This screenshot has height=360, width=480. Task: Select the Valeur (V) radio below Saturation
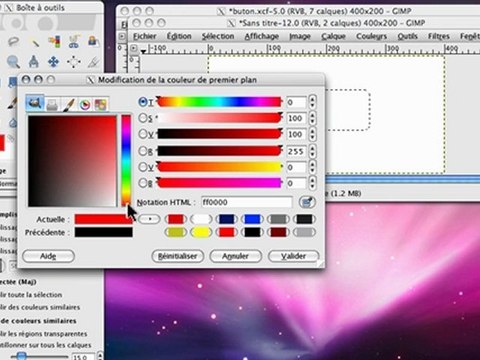point(143,134)
